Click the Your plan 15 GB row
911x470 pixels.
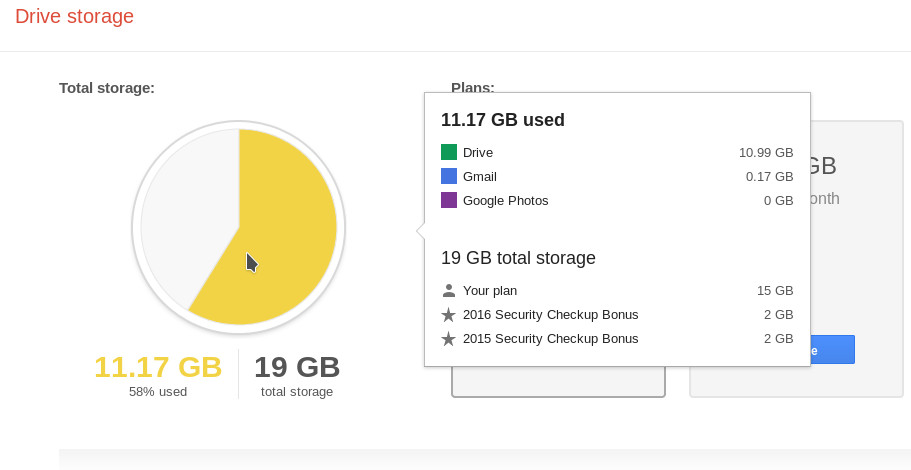617,290
